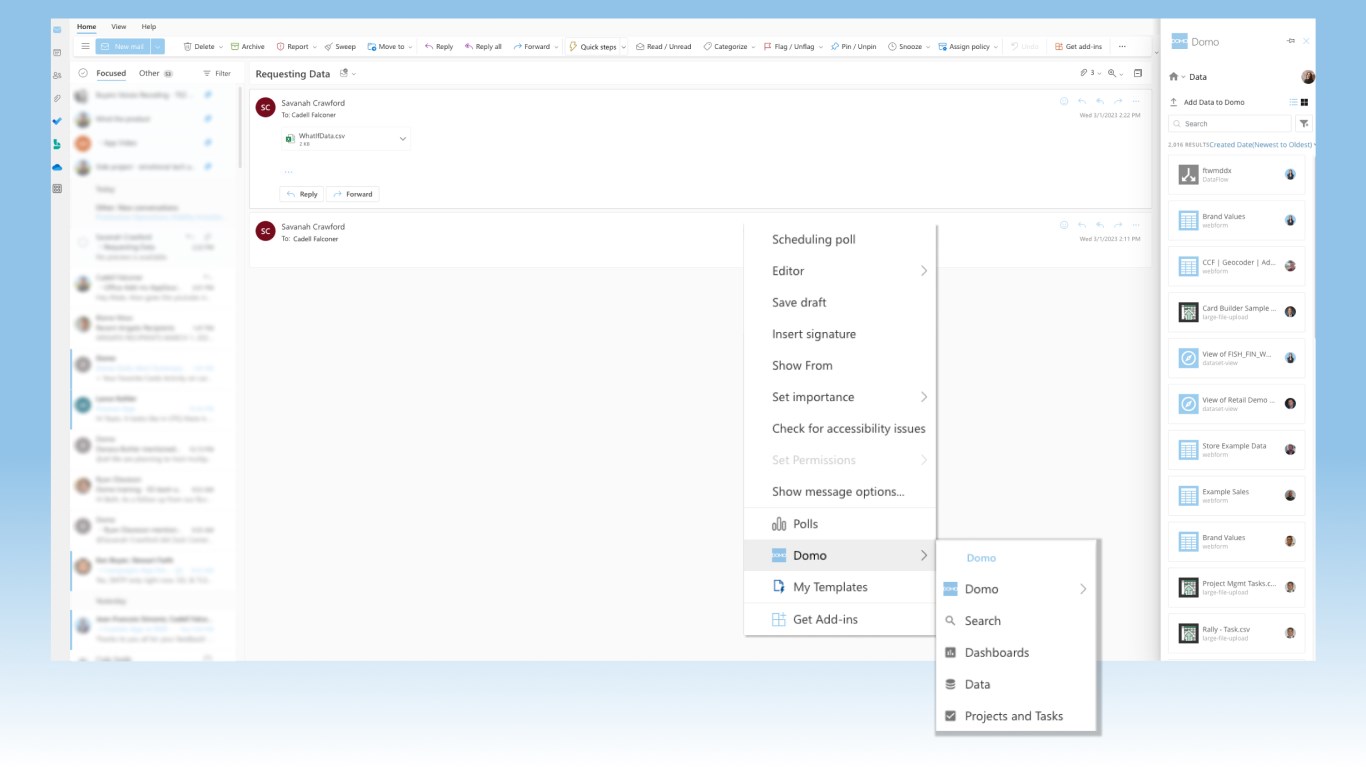The image size is (1366, 768).
Task: Click the Domo home icon
Action: click(x=1174, y=77)
